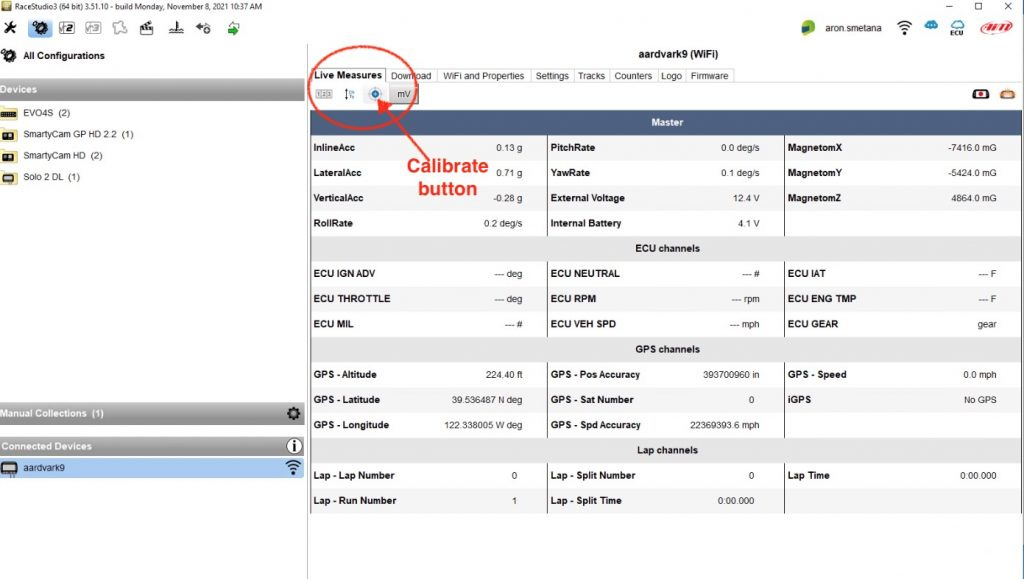Open the WiFi and Properties tab
This screenshot has width=1024, height=579.
coord(483,76)
